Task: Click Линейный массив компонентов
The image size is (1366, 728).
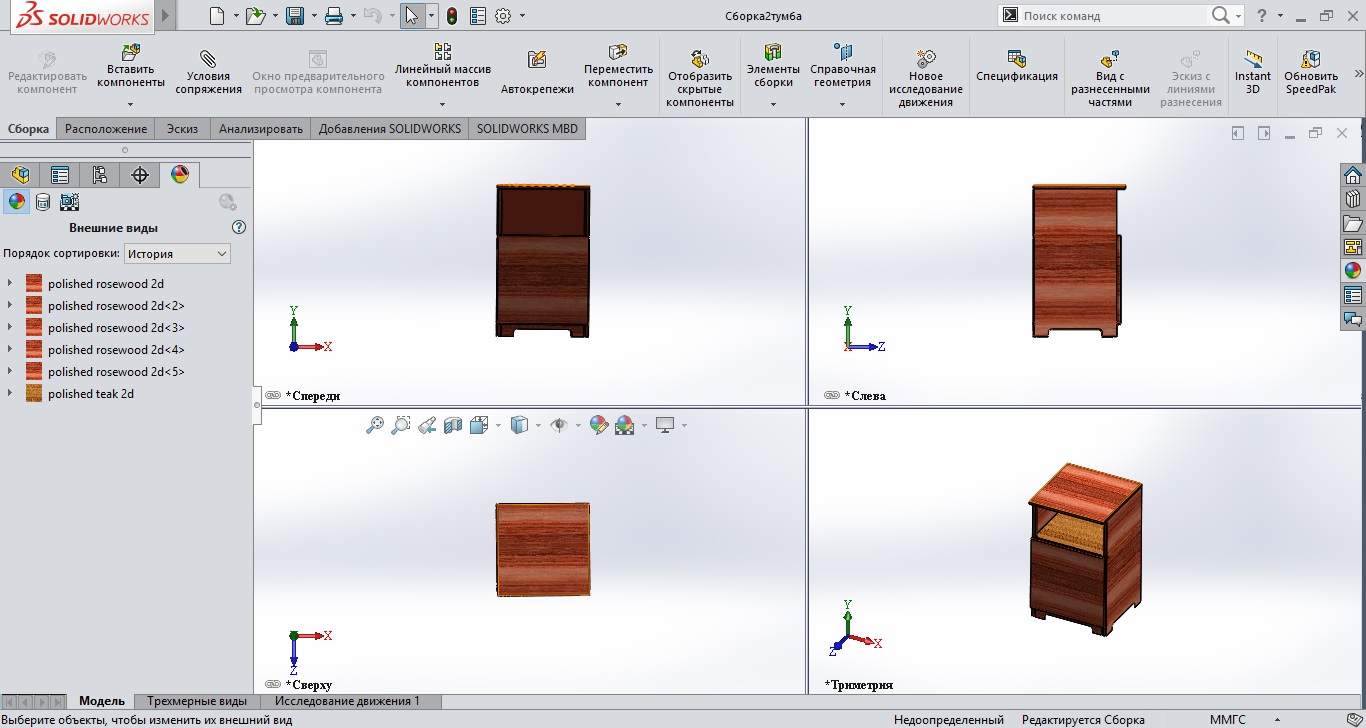Action: coord(443,66)
